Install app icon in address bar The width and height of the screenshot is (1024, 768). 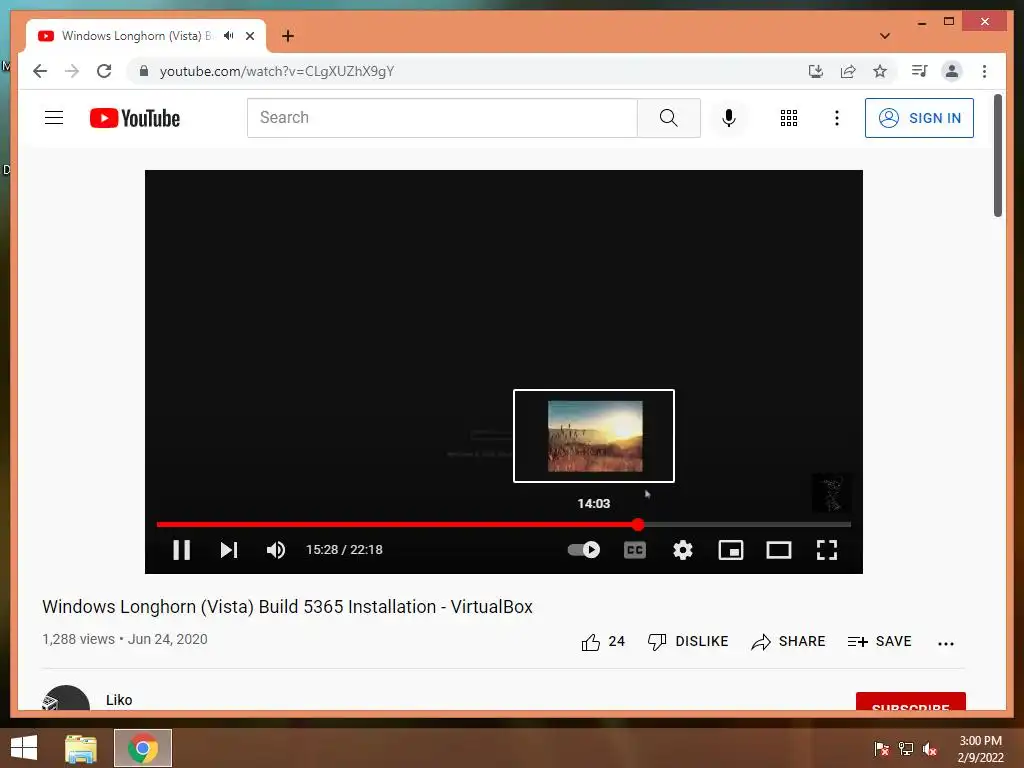(816, 71)
